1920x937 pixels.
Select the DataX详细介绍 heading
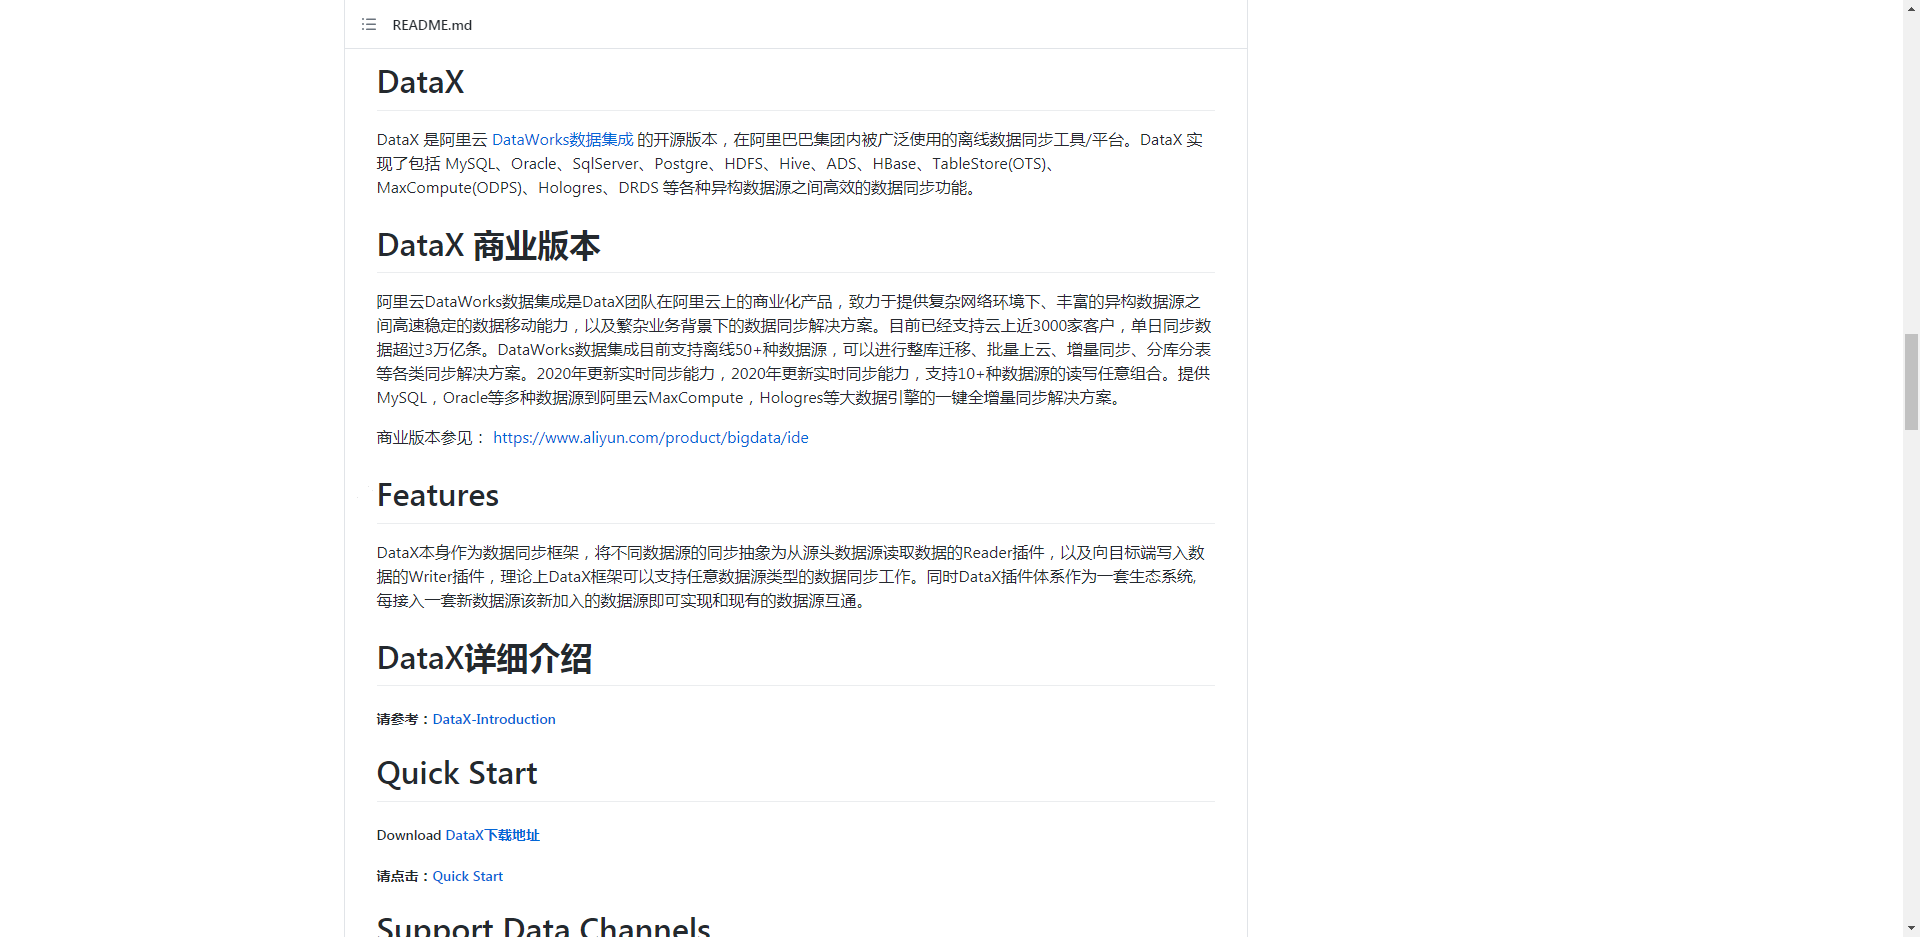[484, 659]
